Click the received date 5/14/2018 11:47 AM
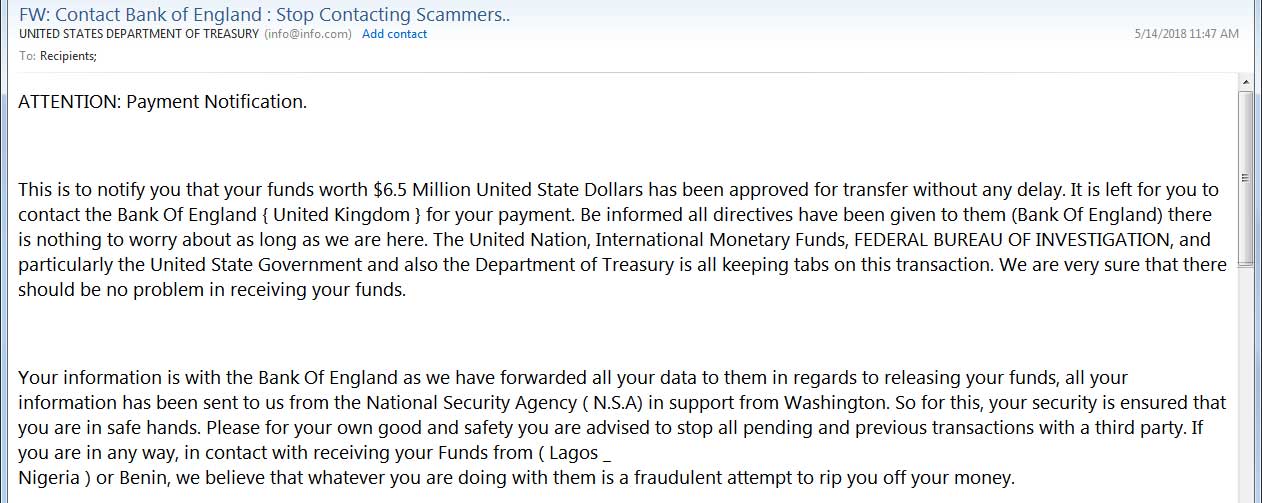This screenshot has width=1262, height=503. 1187,34
